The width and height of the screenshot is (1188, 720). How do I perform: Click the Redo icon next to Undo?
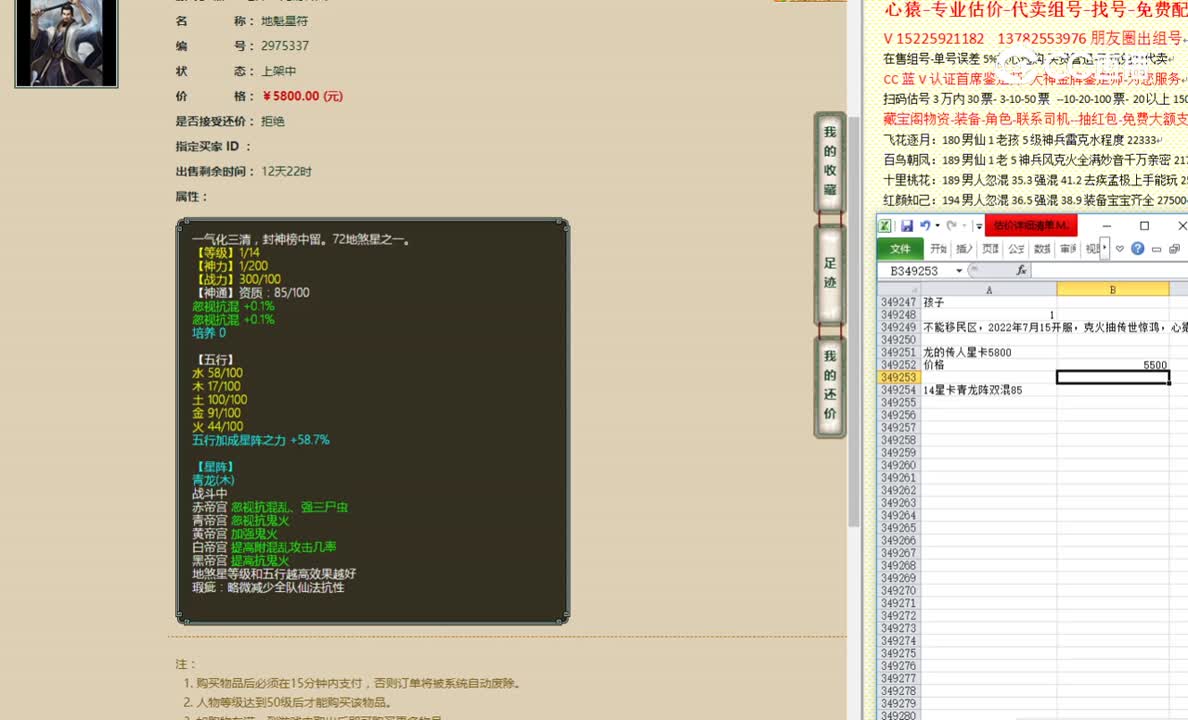[x=951, y=226]
